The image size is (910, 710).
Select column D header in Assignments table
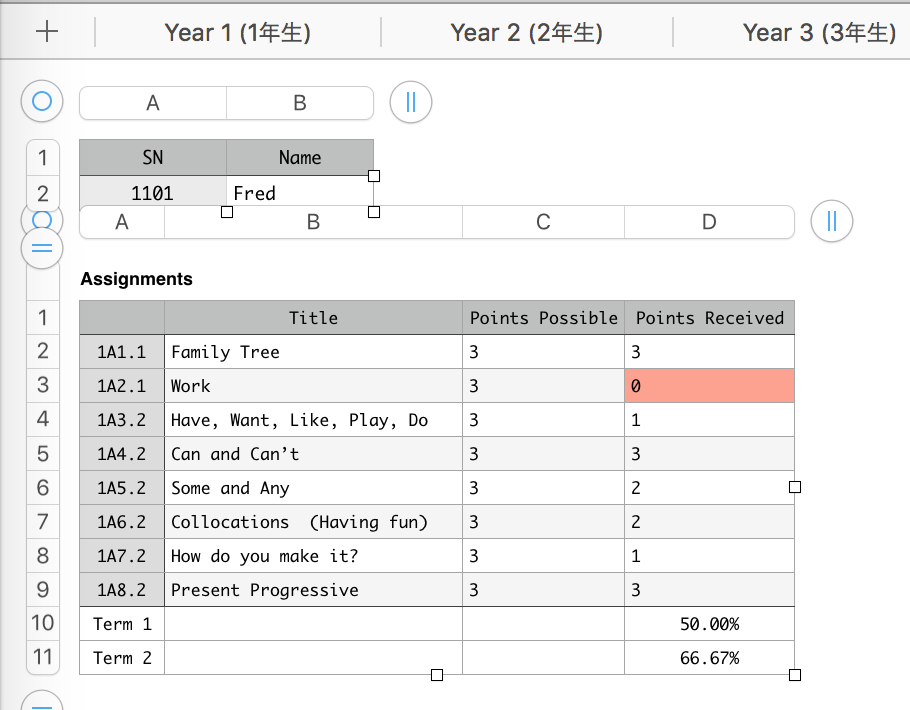(x=709, y=222)
